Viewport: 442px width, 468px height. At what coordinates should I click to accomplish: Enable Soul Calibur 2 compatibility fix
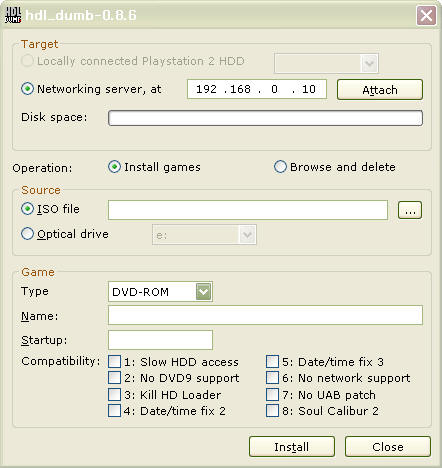(x=272, y=411)
